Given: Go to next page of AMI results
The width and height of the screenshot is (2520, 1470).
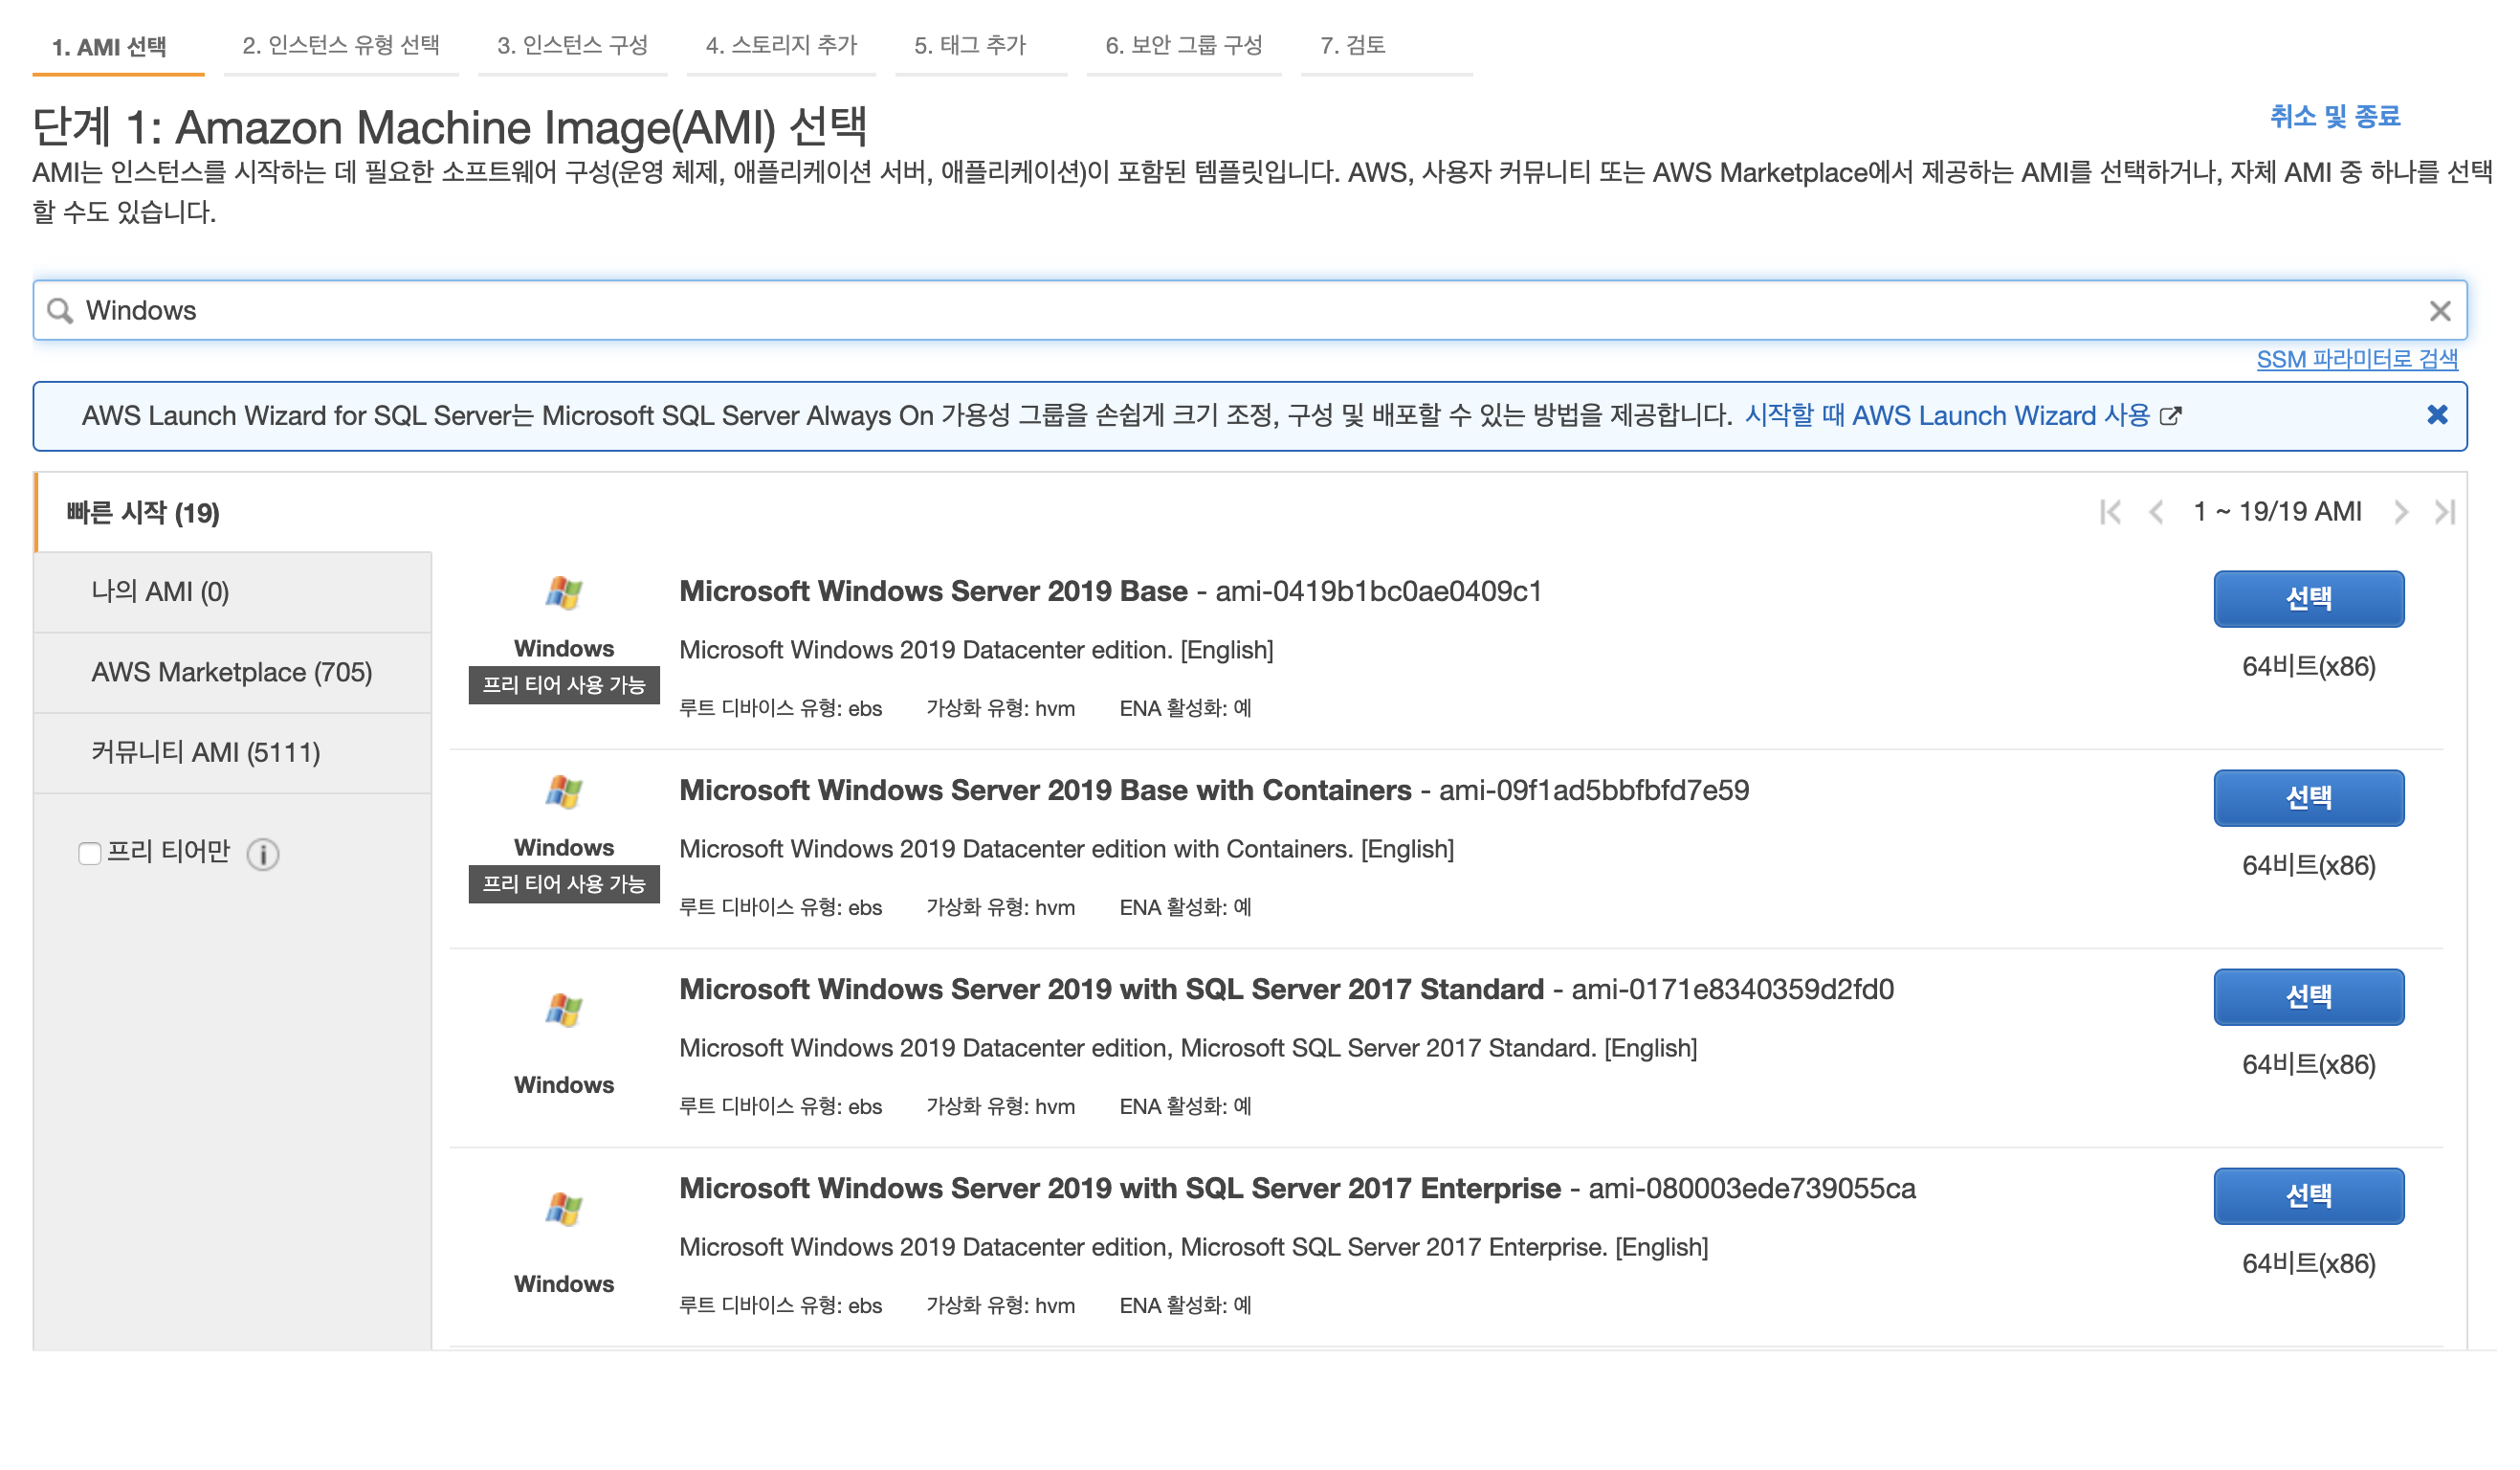Looking at the screenshot, I should click(2401, 512).
